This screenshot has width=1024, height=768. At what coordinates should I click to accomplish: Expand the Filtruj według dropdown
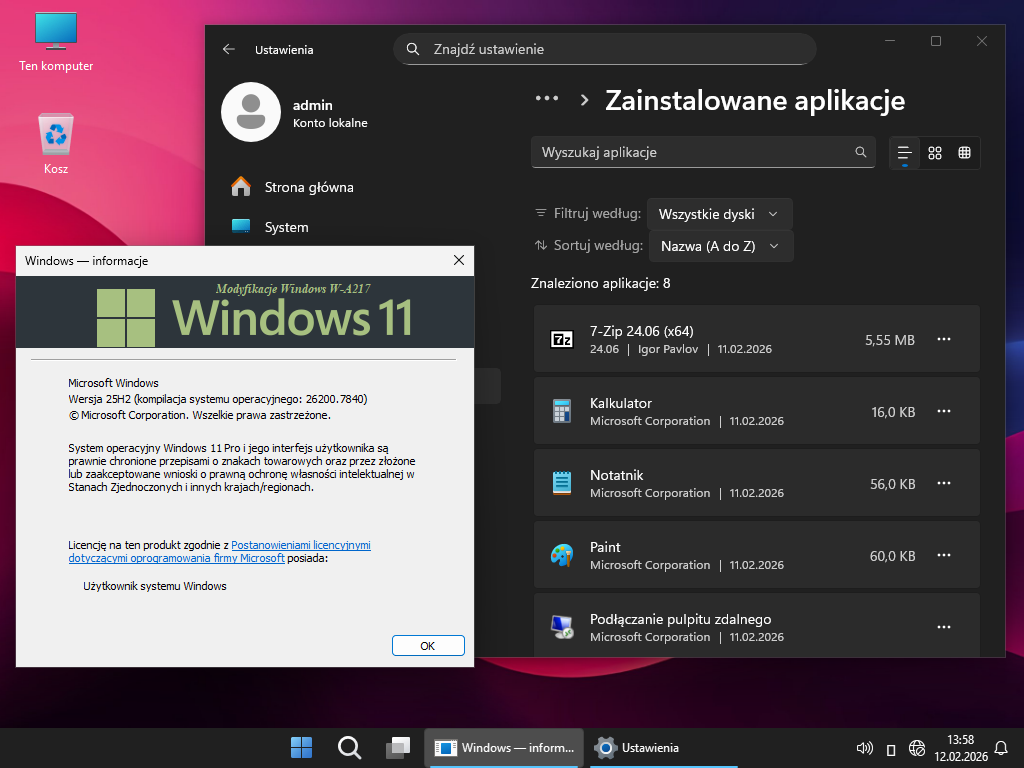tap(719, 214)
